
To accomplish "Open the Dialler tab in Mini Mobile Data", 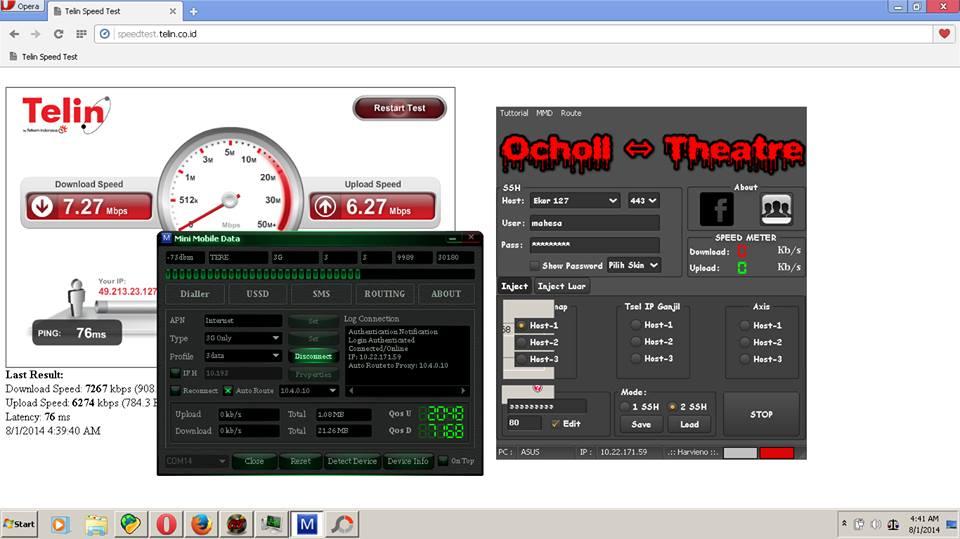I will (195, 294).
